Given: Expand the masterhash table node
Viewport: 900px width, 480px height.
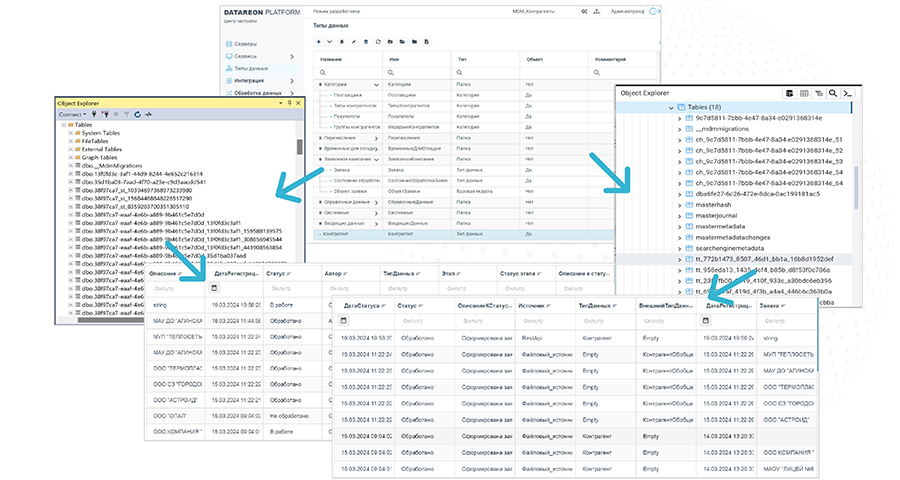Looking at the screenshot, I should point(679,203).
